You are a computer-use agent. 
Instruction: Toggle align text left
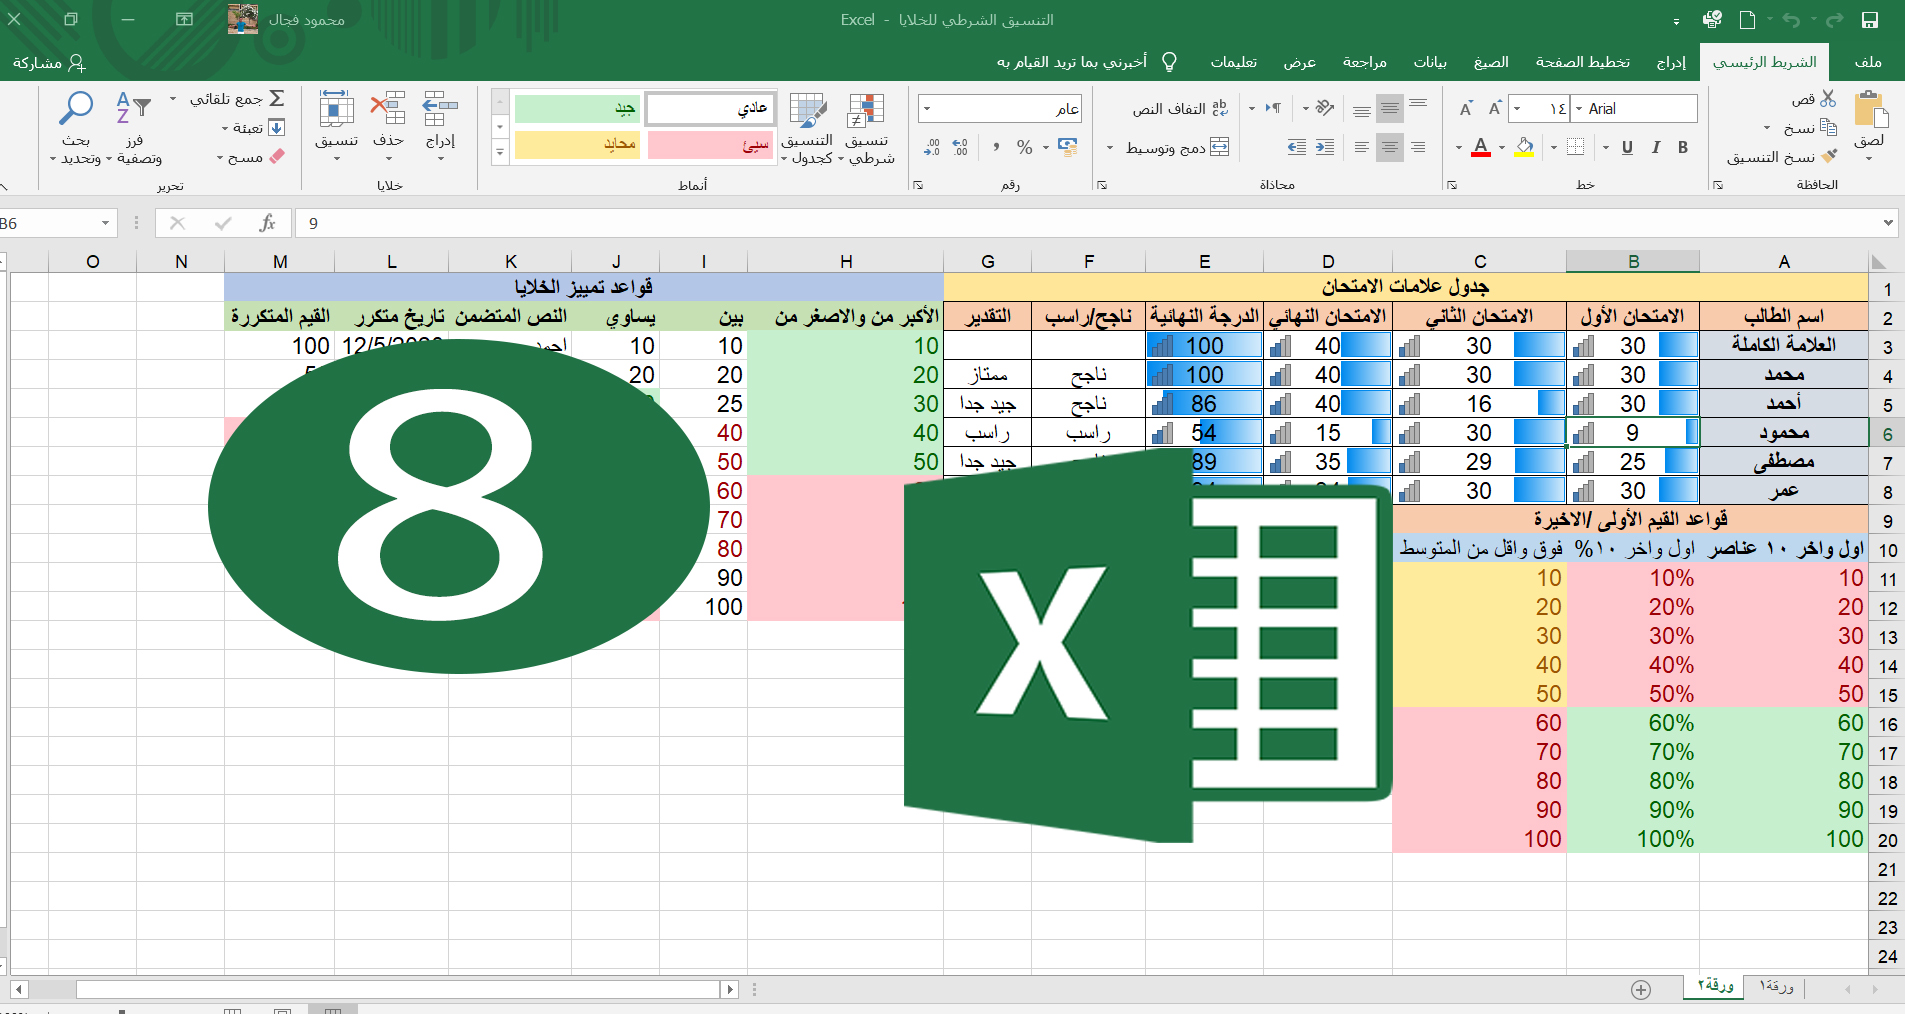tap(1362, 147)
